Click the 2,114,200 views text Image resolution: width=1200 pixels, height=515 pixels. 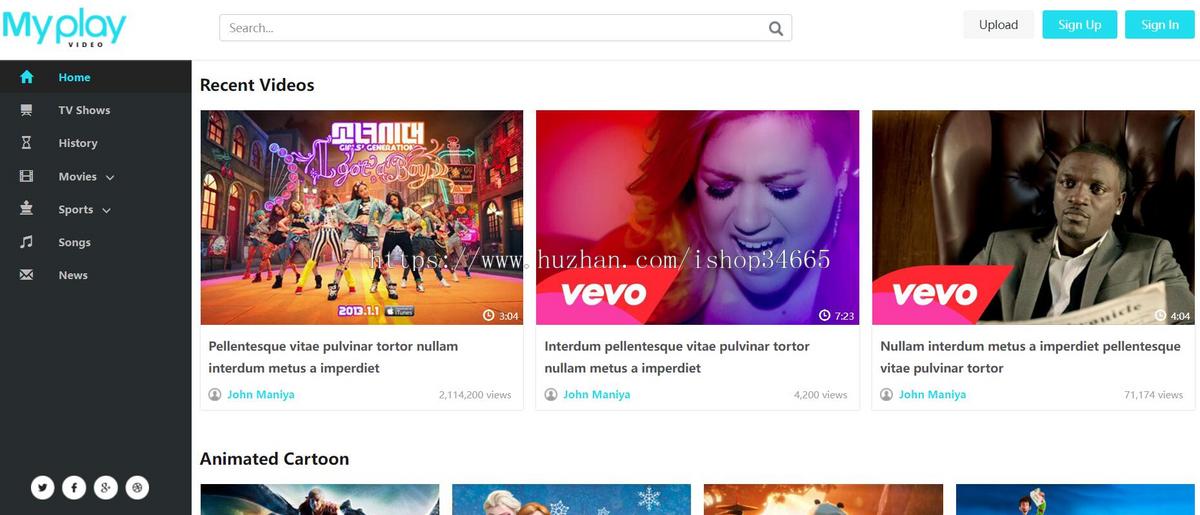[475, 395]
